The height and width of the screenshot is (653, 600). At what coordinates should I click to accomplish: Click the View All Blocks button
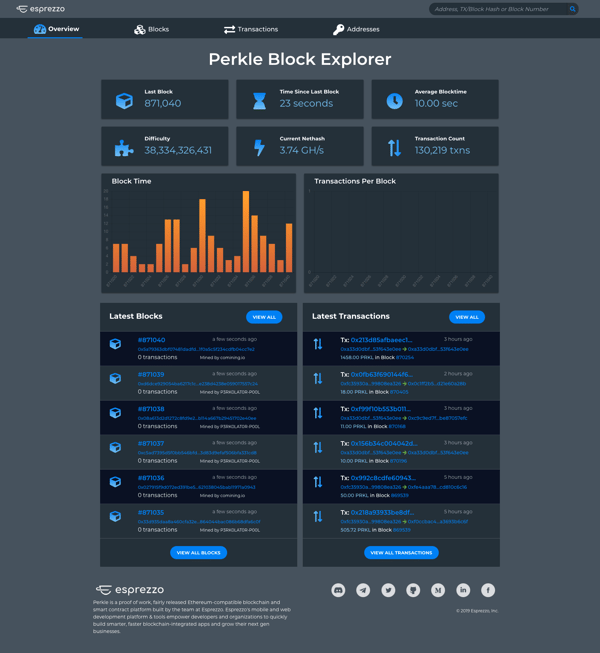pyautogui.click(x=199, y=553)
